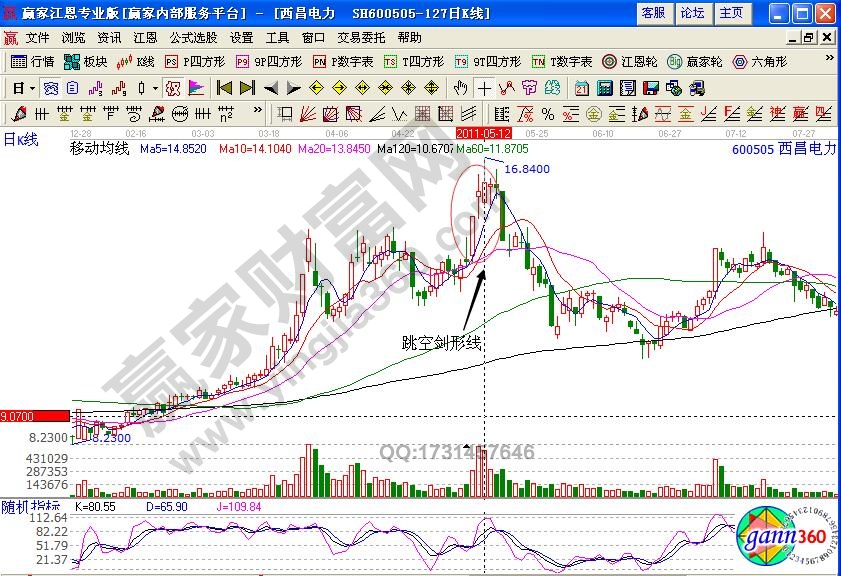Image resolution: width=841 pixels, height=576 pixels.
Task: Select the percent % tool icon
Action: pyautogui.click(x=548, y=114)
